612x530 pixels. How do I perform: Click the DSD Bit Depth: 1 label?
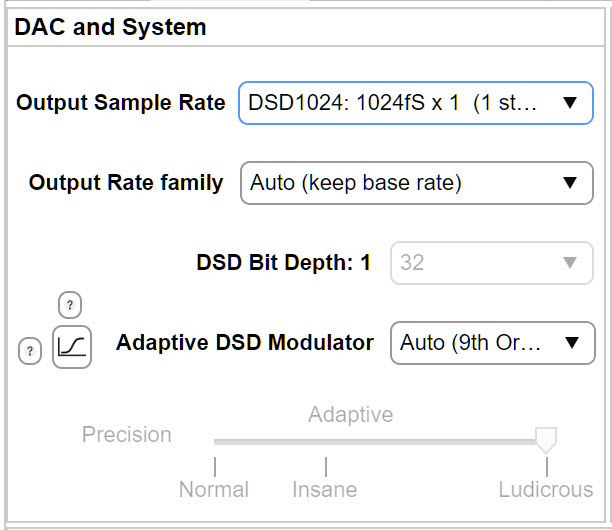(284, 263)
